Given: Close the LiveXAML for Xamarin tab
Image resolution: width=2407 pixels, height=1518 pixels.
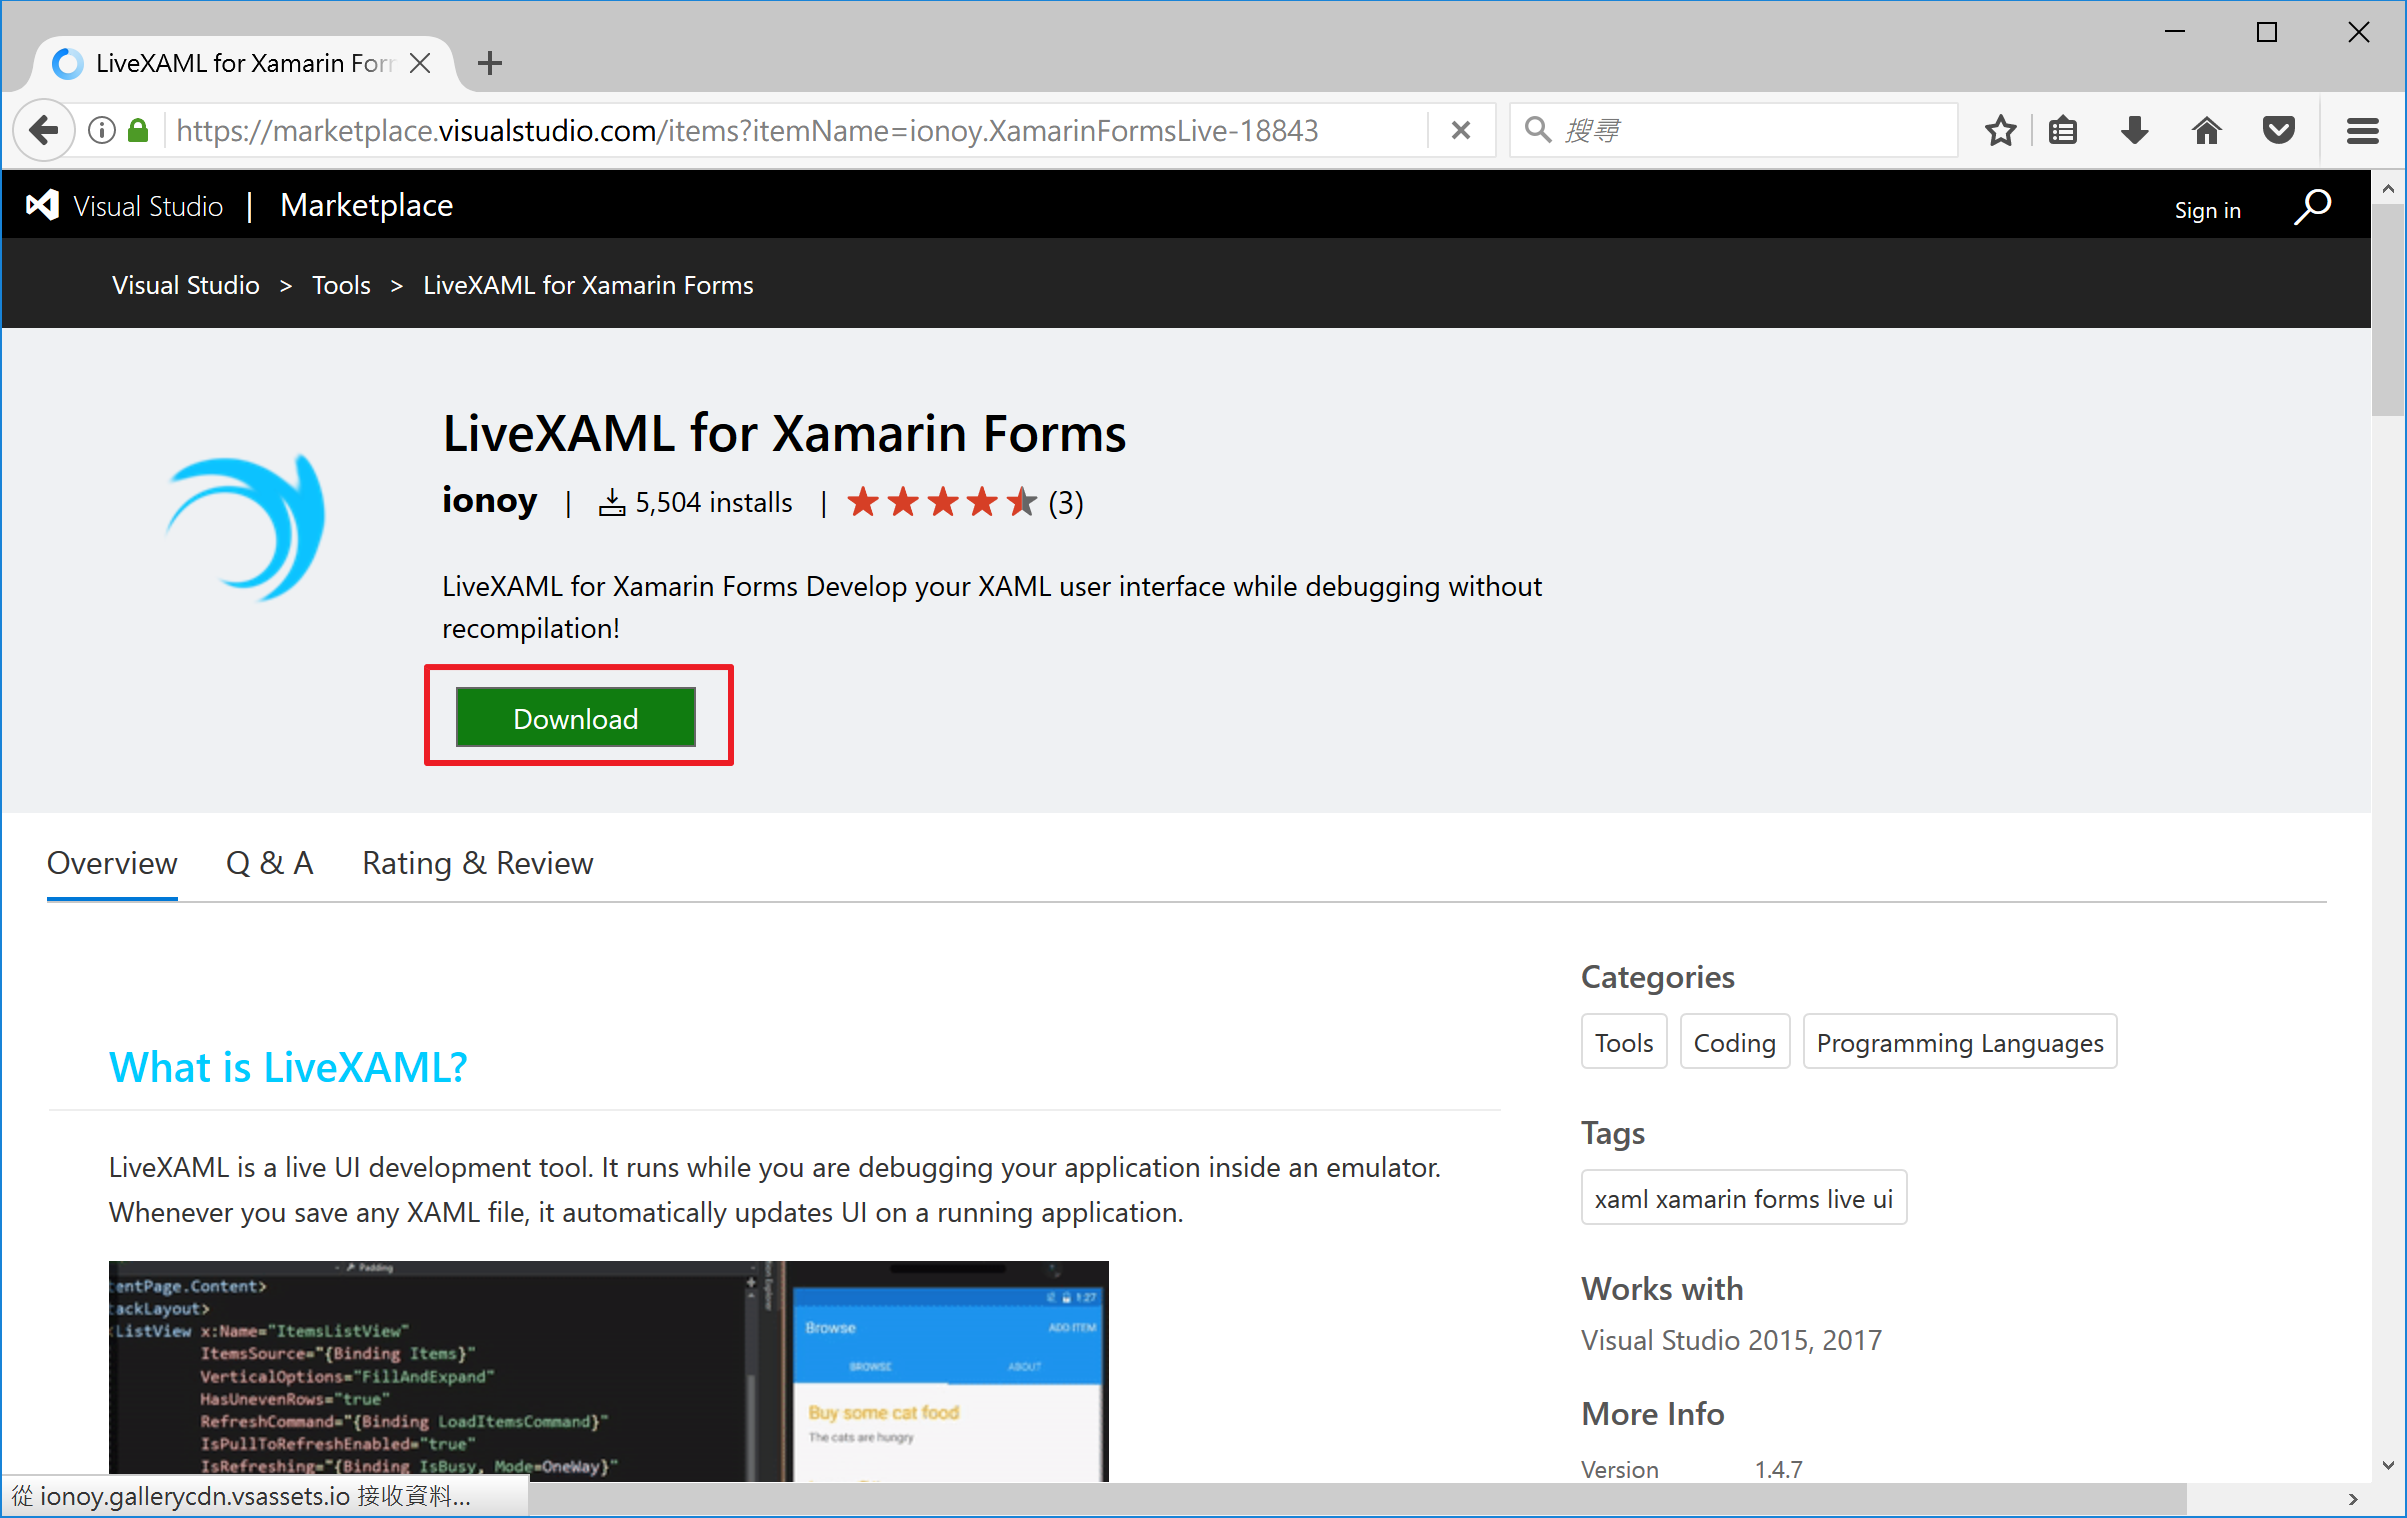Looking at the screenshot, I should [x=420, y=63].
